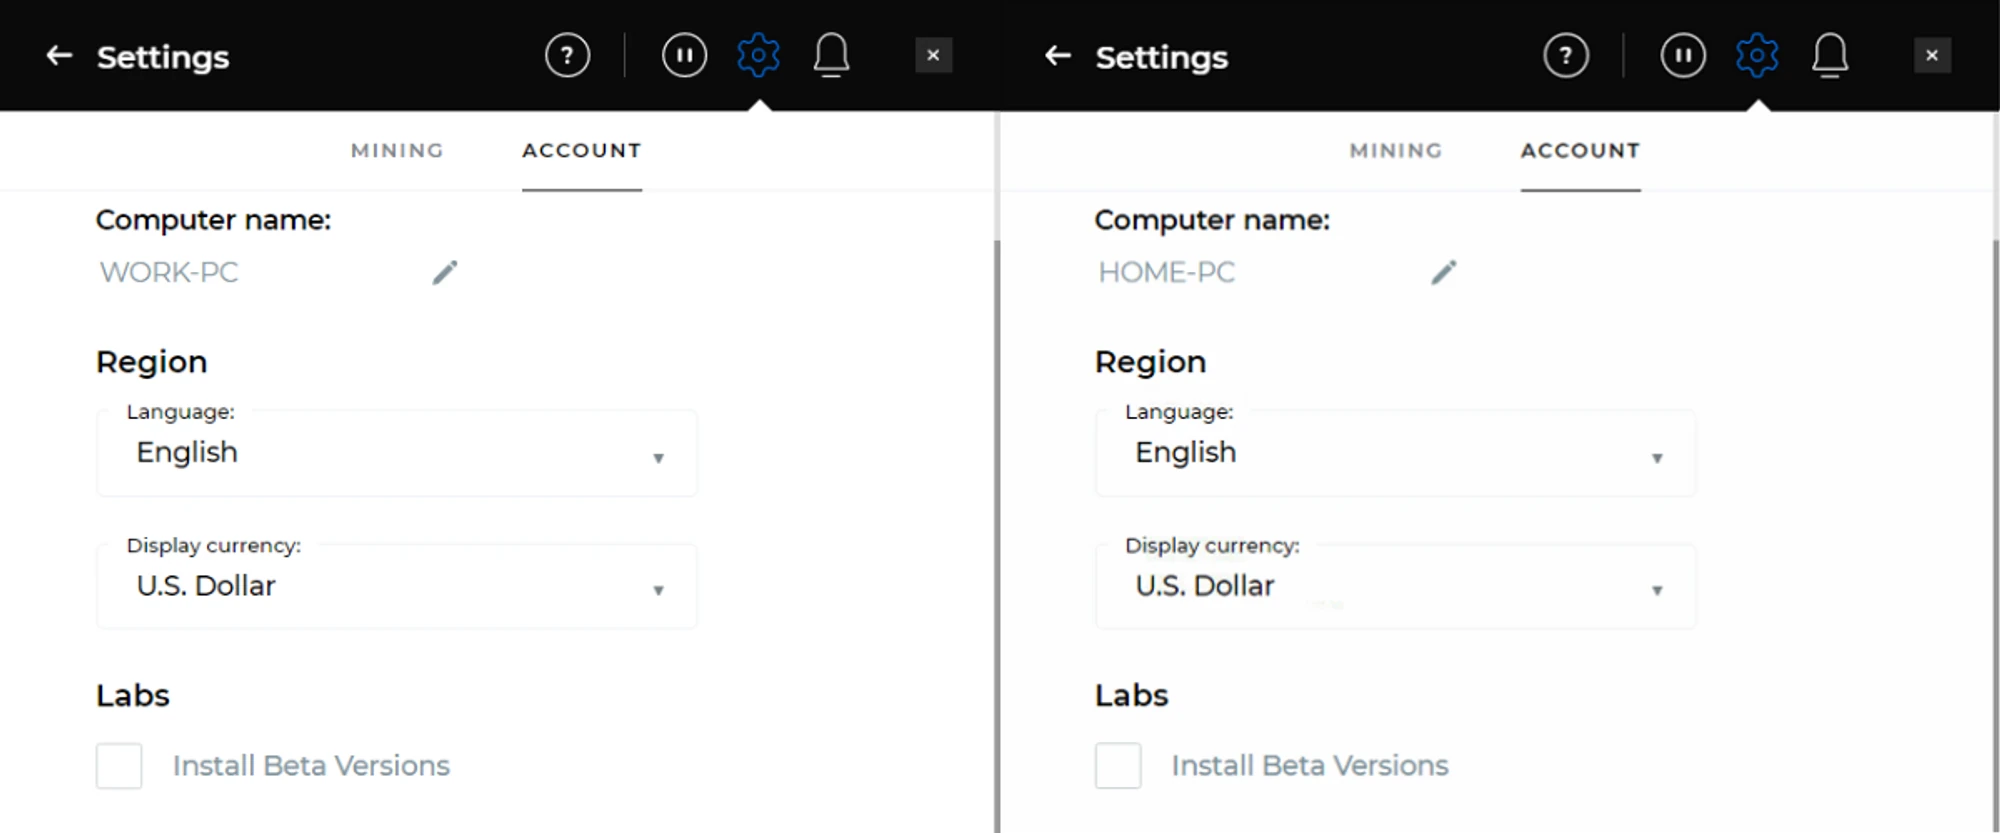Open help in the HOME-PC window

[1566, 56]
